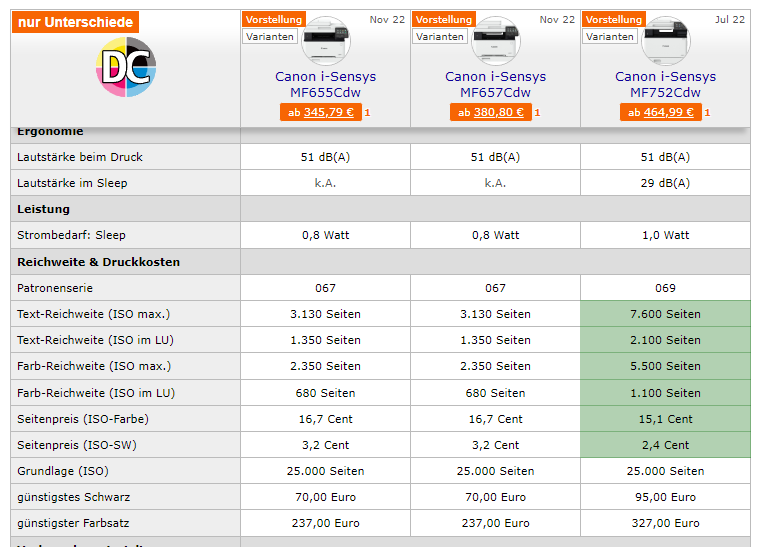
Task: Click the highlighted '15,1 Cent' cell
Action: pos(665,419)
